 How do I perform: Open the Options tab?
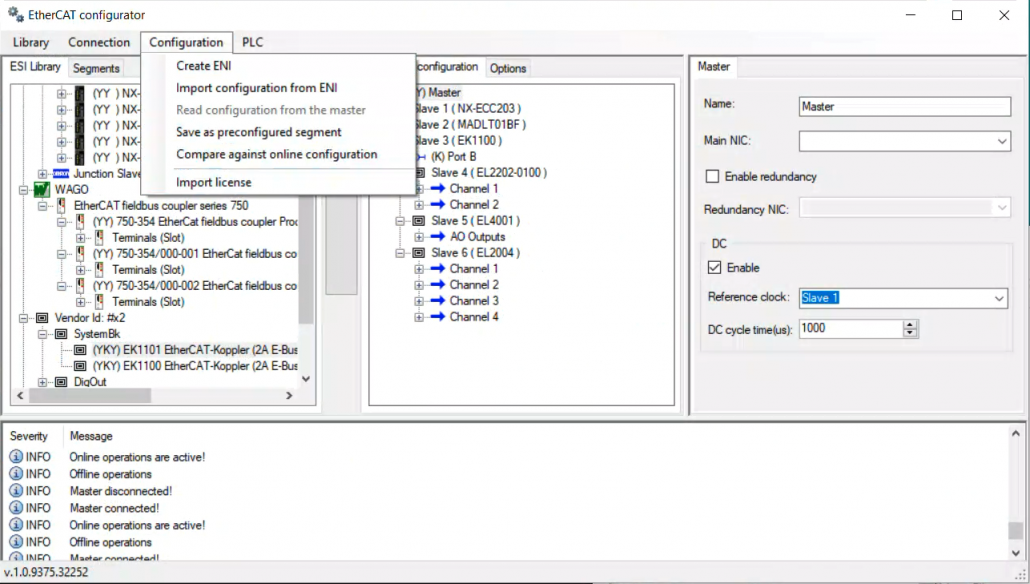508,69
